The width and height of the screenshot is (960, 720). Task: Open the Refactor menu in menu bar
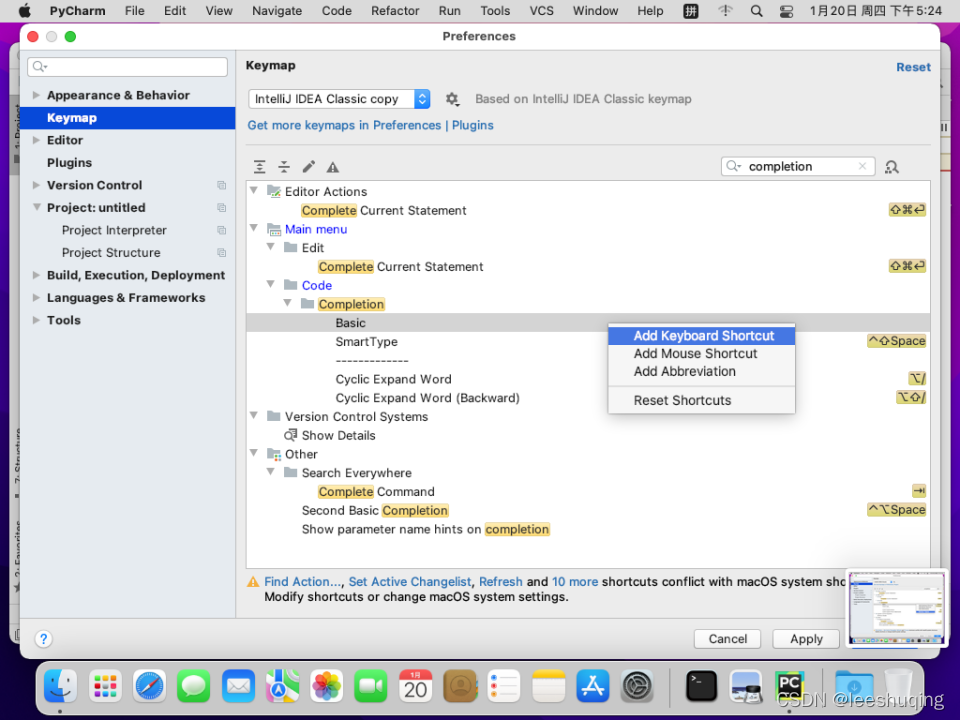[395, 11]
